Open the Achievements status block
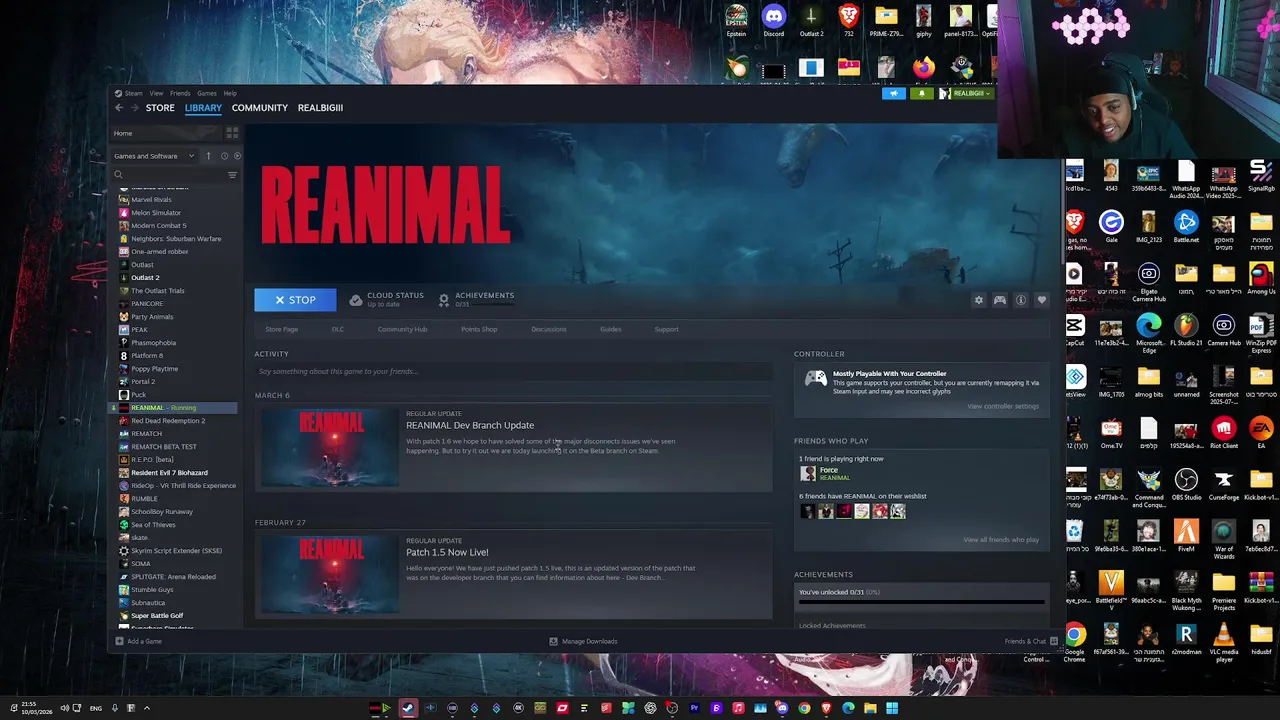The image size is (1280, 720). tap(476, 299)
